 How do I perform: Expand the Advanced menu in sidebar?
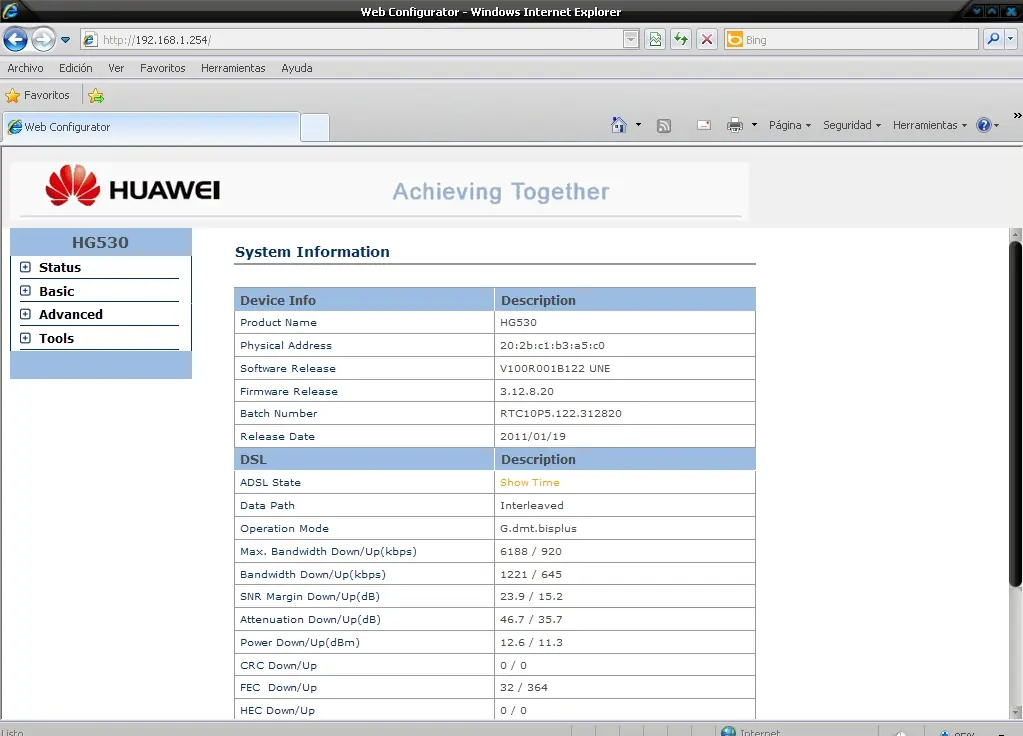click(26, 314)
